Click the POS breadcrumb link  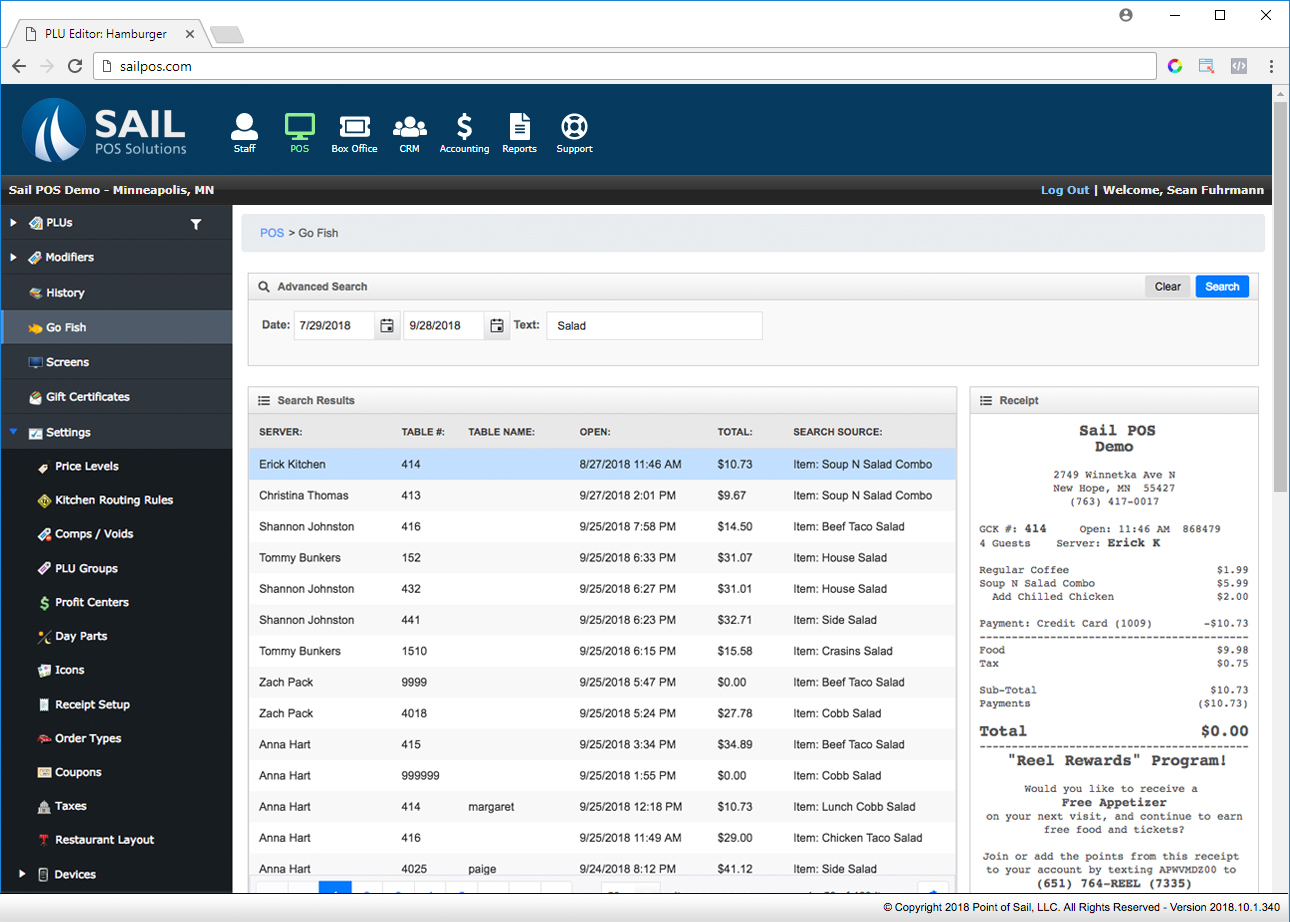[272, 233]
